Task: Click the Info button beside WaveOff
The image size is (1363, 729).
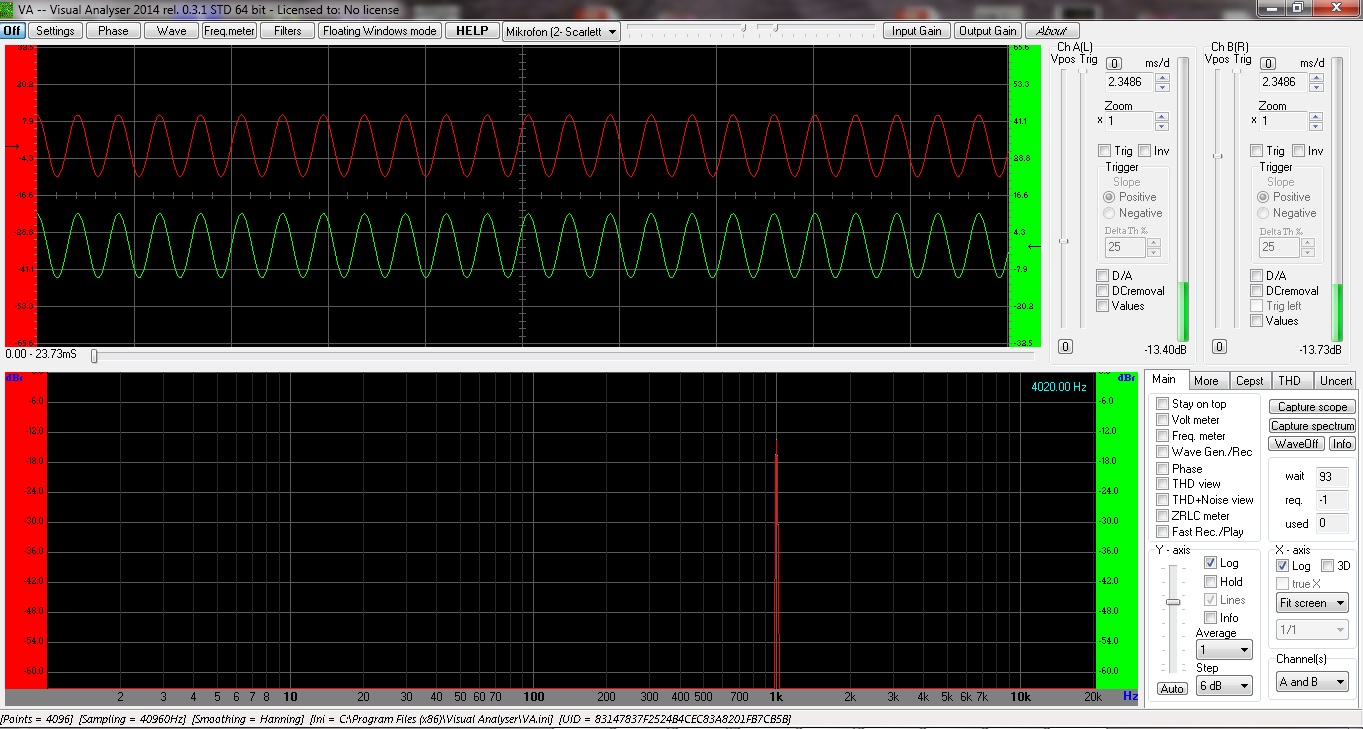Action: click(x=1342, y=444)
